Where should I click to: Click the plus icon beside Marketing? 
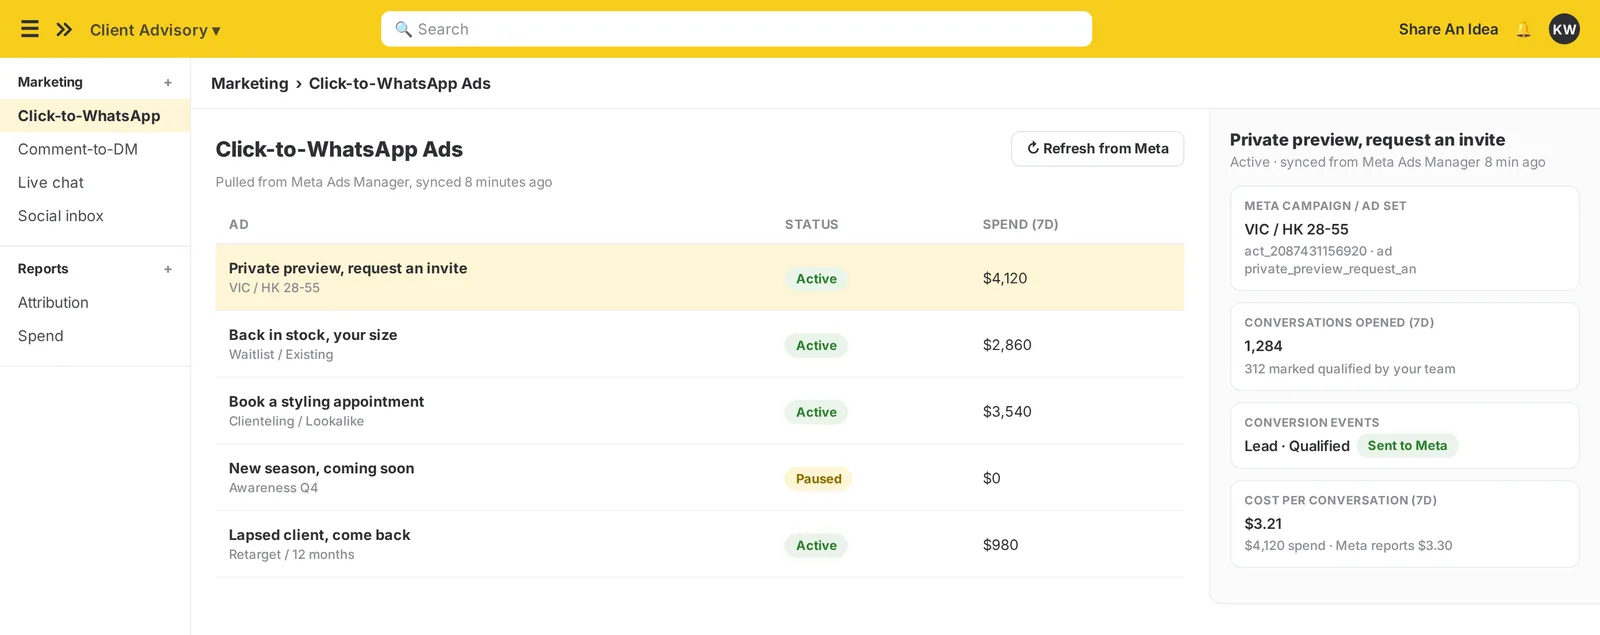click(168, 83)
